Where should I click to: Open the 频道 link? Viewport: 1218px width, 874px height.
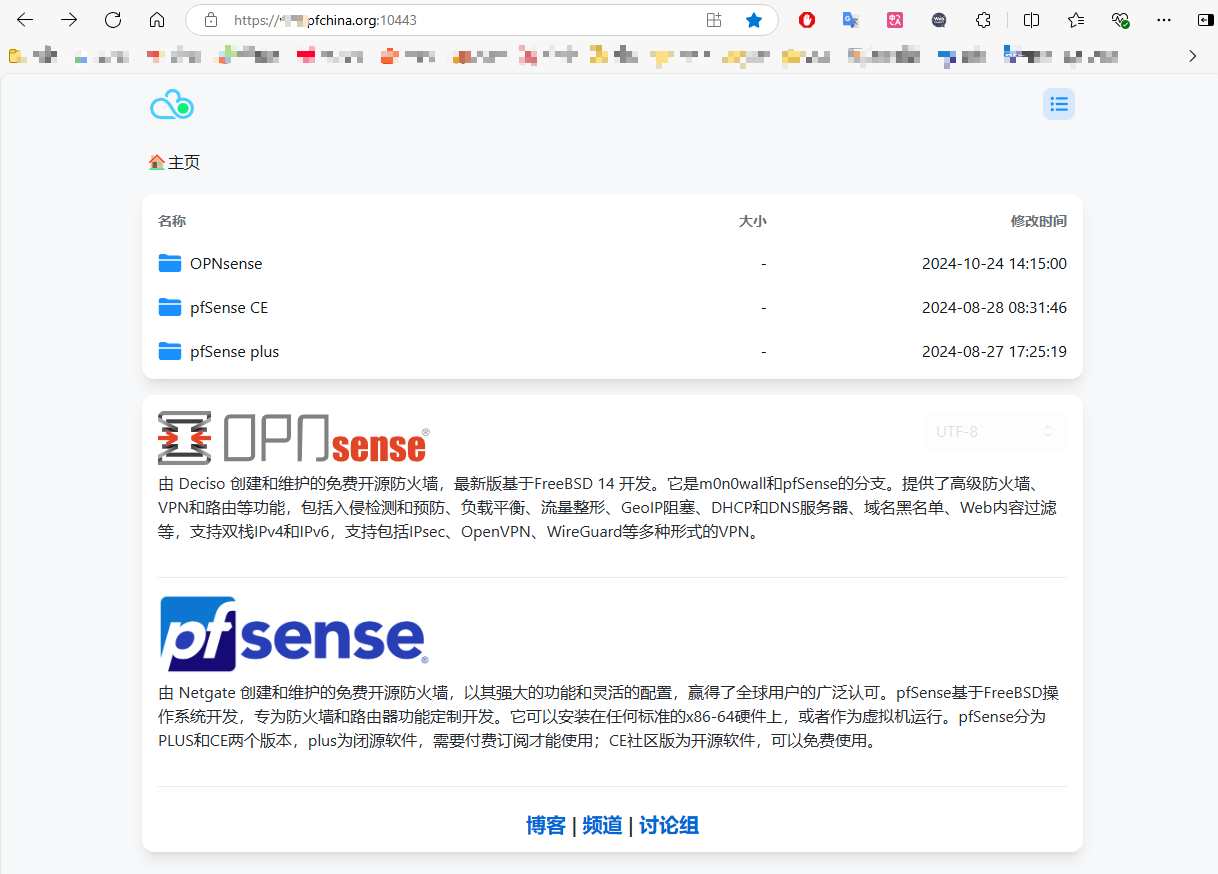[602, 825]
